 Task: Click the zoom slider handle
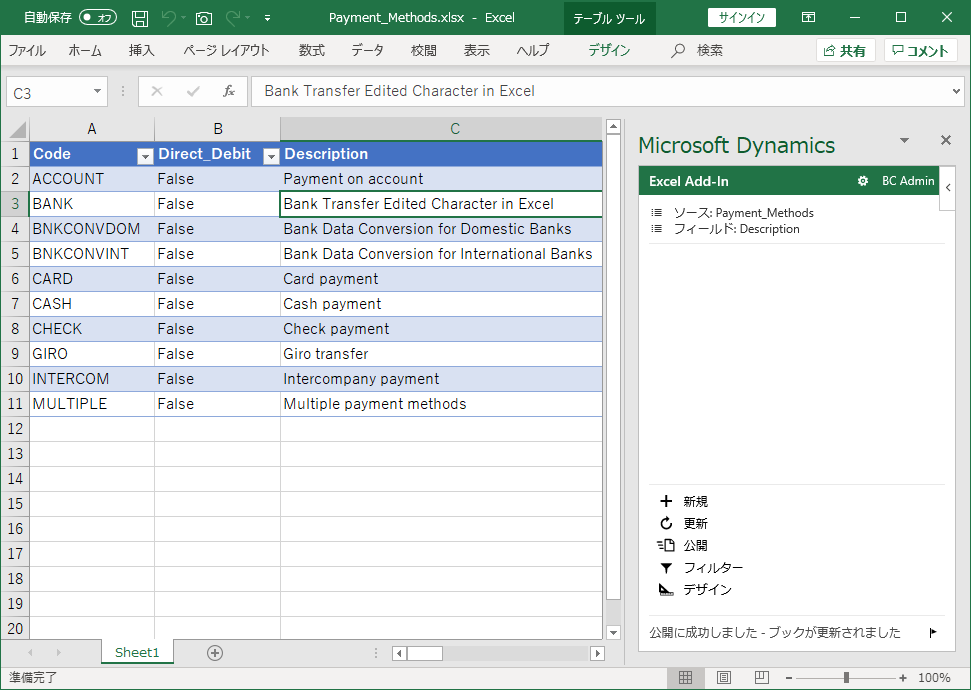click(x=846, y=678)
